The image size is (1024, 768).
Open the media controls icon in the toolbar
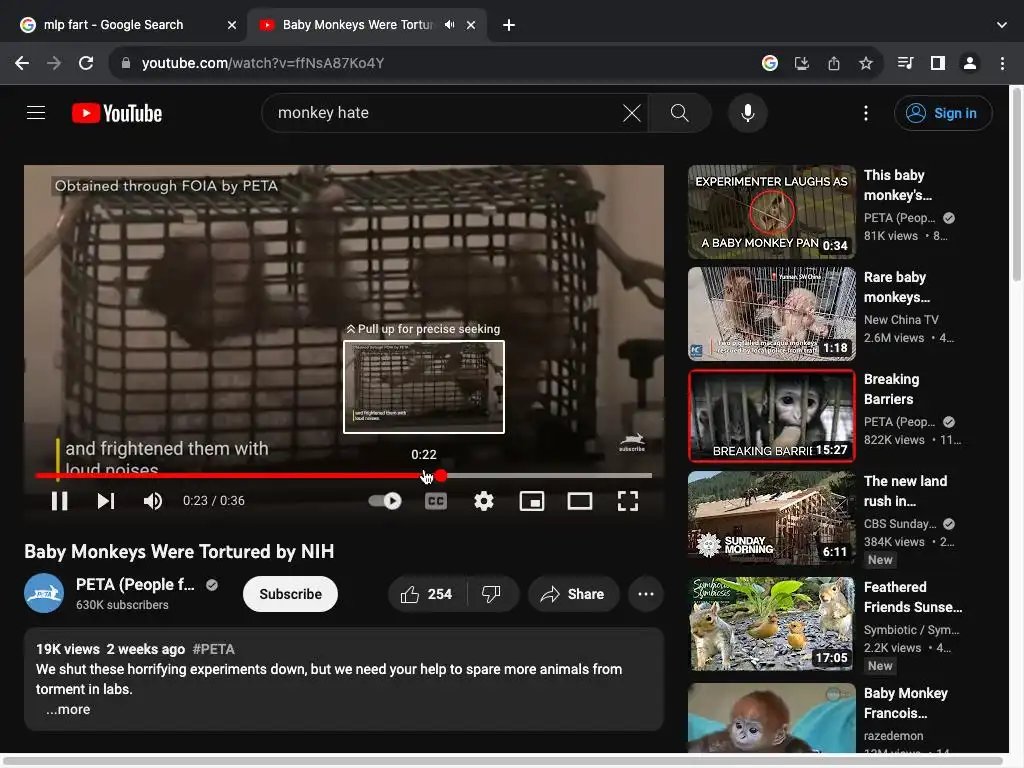click(x=905, y=63)
